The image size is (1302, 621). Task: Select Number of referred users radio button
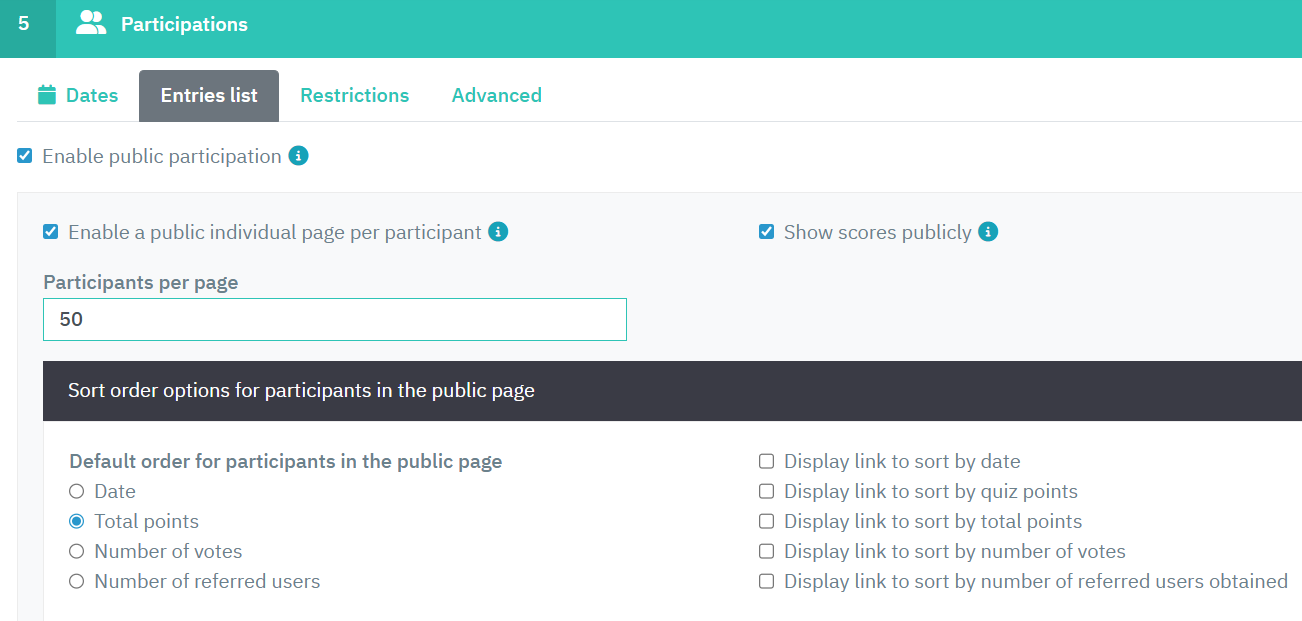(76, 581)
